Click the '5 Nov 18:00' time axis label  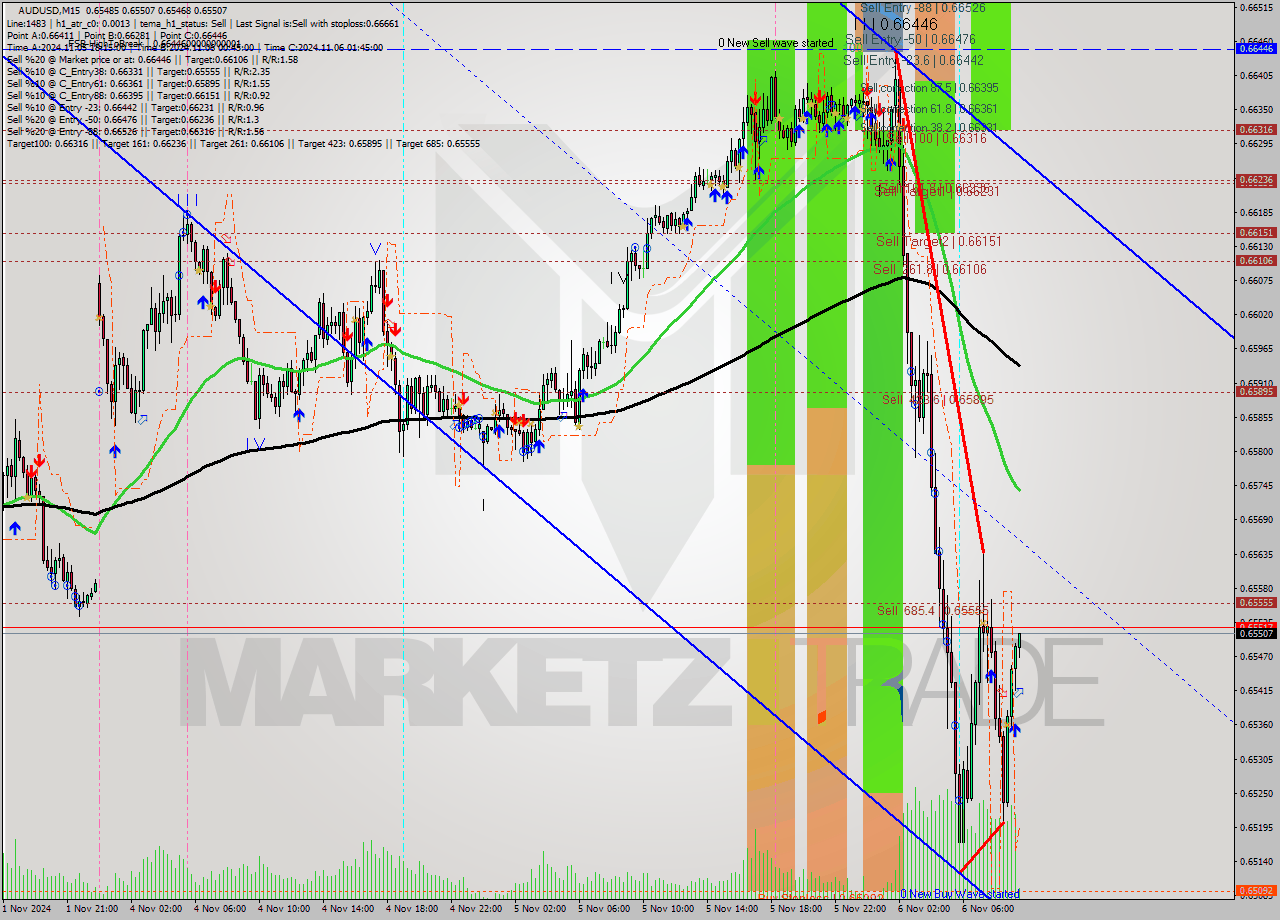coord(796,909)
